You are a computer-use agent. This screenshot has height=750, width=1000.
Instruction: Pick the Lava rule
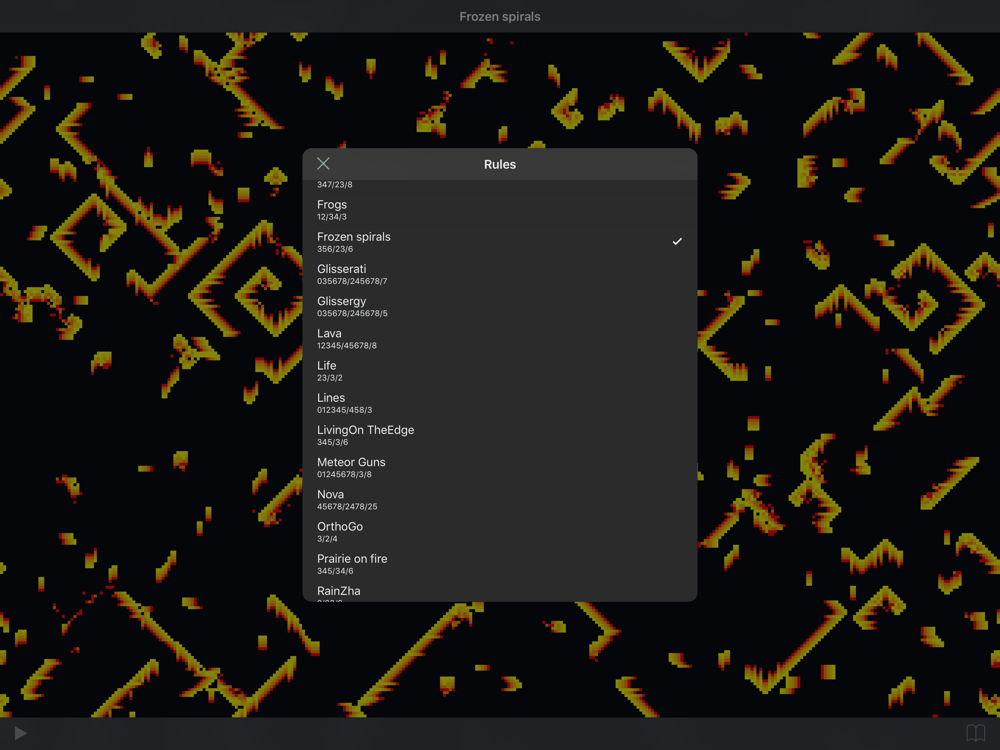pos(499,339)
